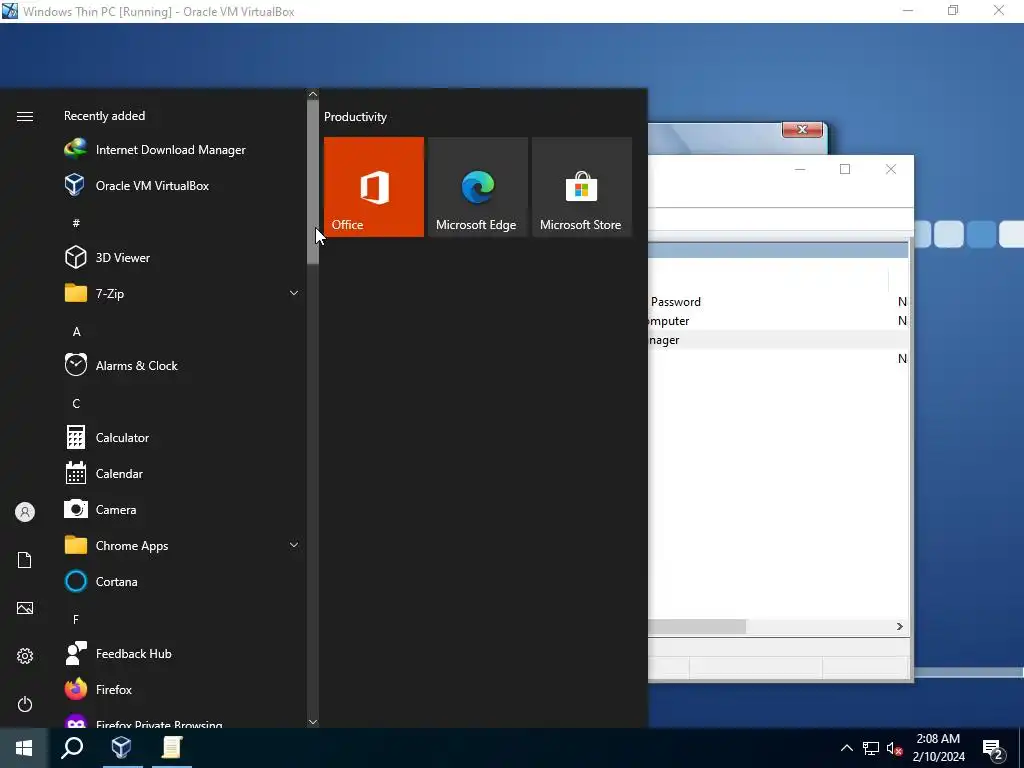Click the Recently added heading
Screen dimensions: 1024x768
104,116
